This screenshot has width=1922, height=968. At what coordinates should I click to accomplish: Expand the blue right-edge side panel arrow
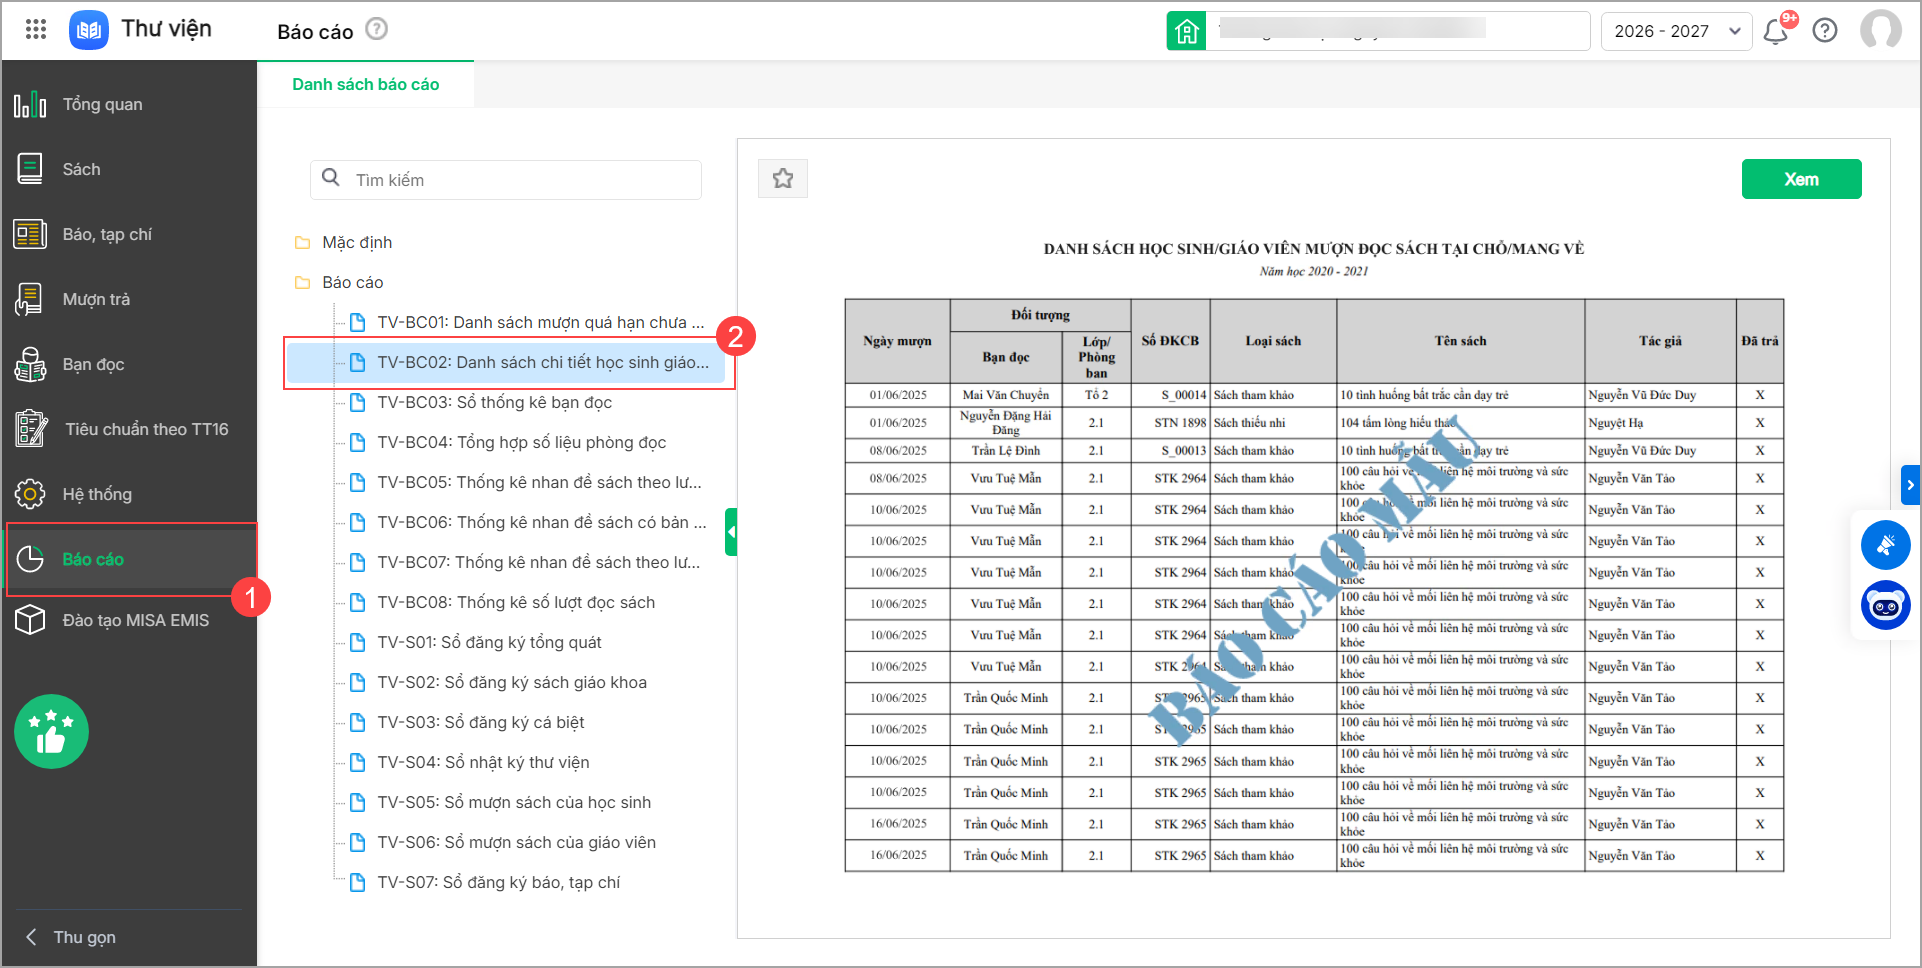(1910, 485)
